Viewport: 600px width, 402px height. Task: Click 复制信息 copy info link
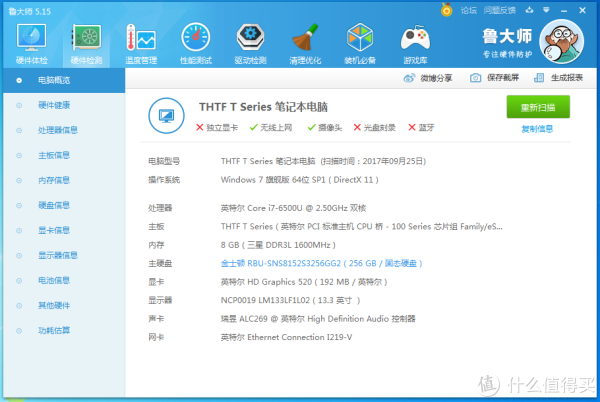point(537,129)
